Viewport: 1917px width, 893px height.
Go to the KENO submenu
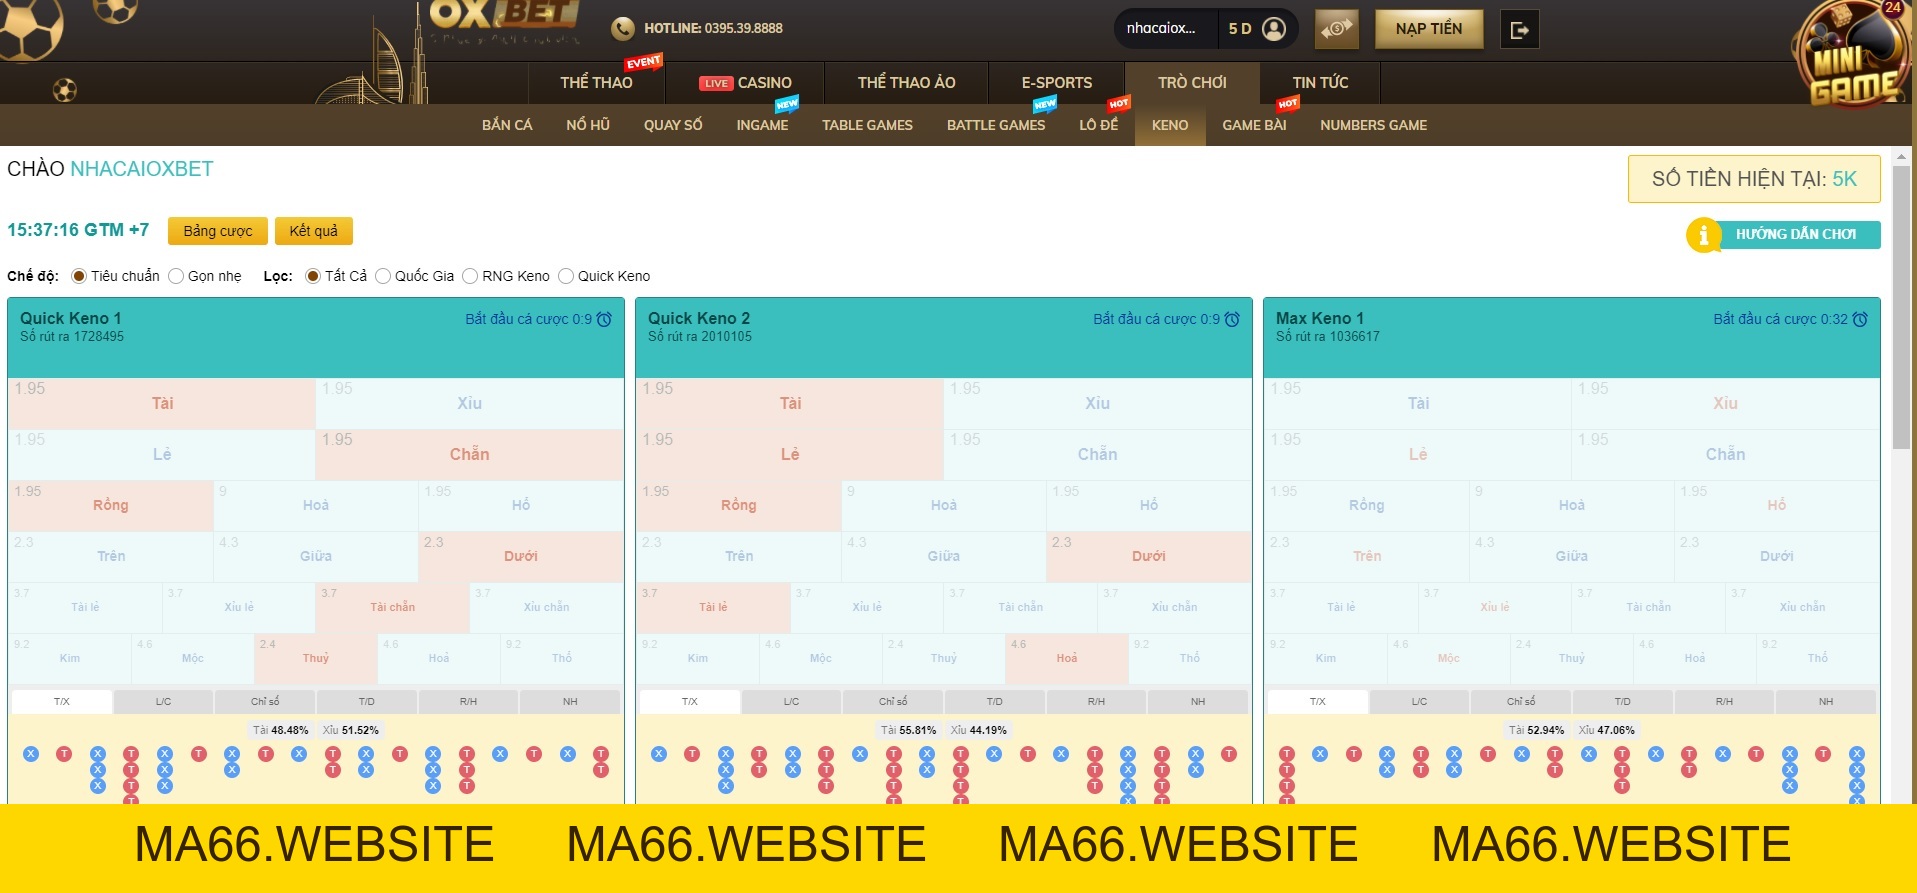point(1170,125)
